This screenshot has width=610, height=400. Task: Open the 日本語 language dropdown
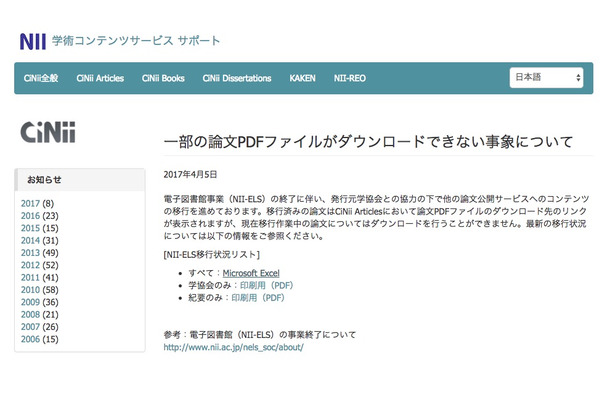click(x=547, y=78)
